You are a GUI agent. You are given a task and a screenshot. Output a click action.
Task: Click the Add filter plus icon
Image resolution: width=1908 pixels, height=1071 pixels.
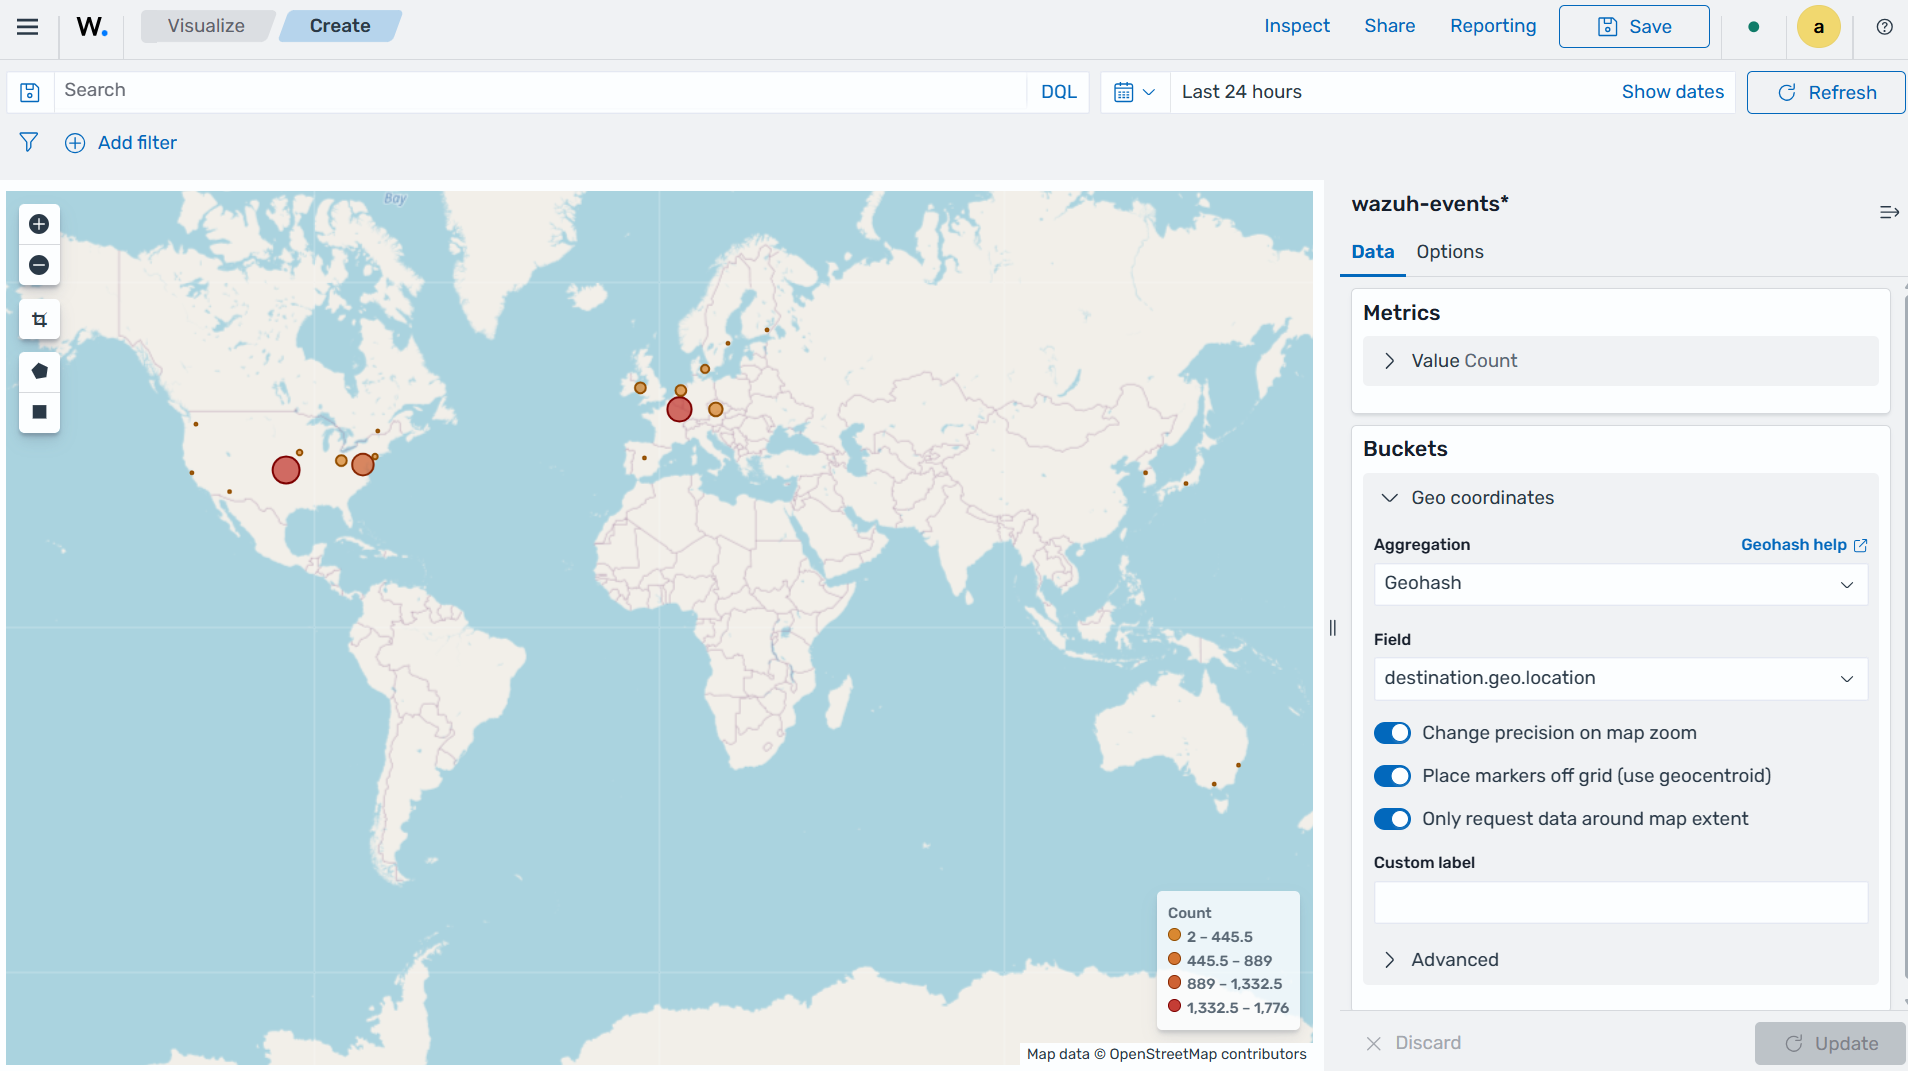tap(75, 143)
